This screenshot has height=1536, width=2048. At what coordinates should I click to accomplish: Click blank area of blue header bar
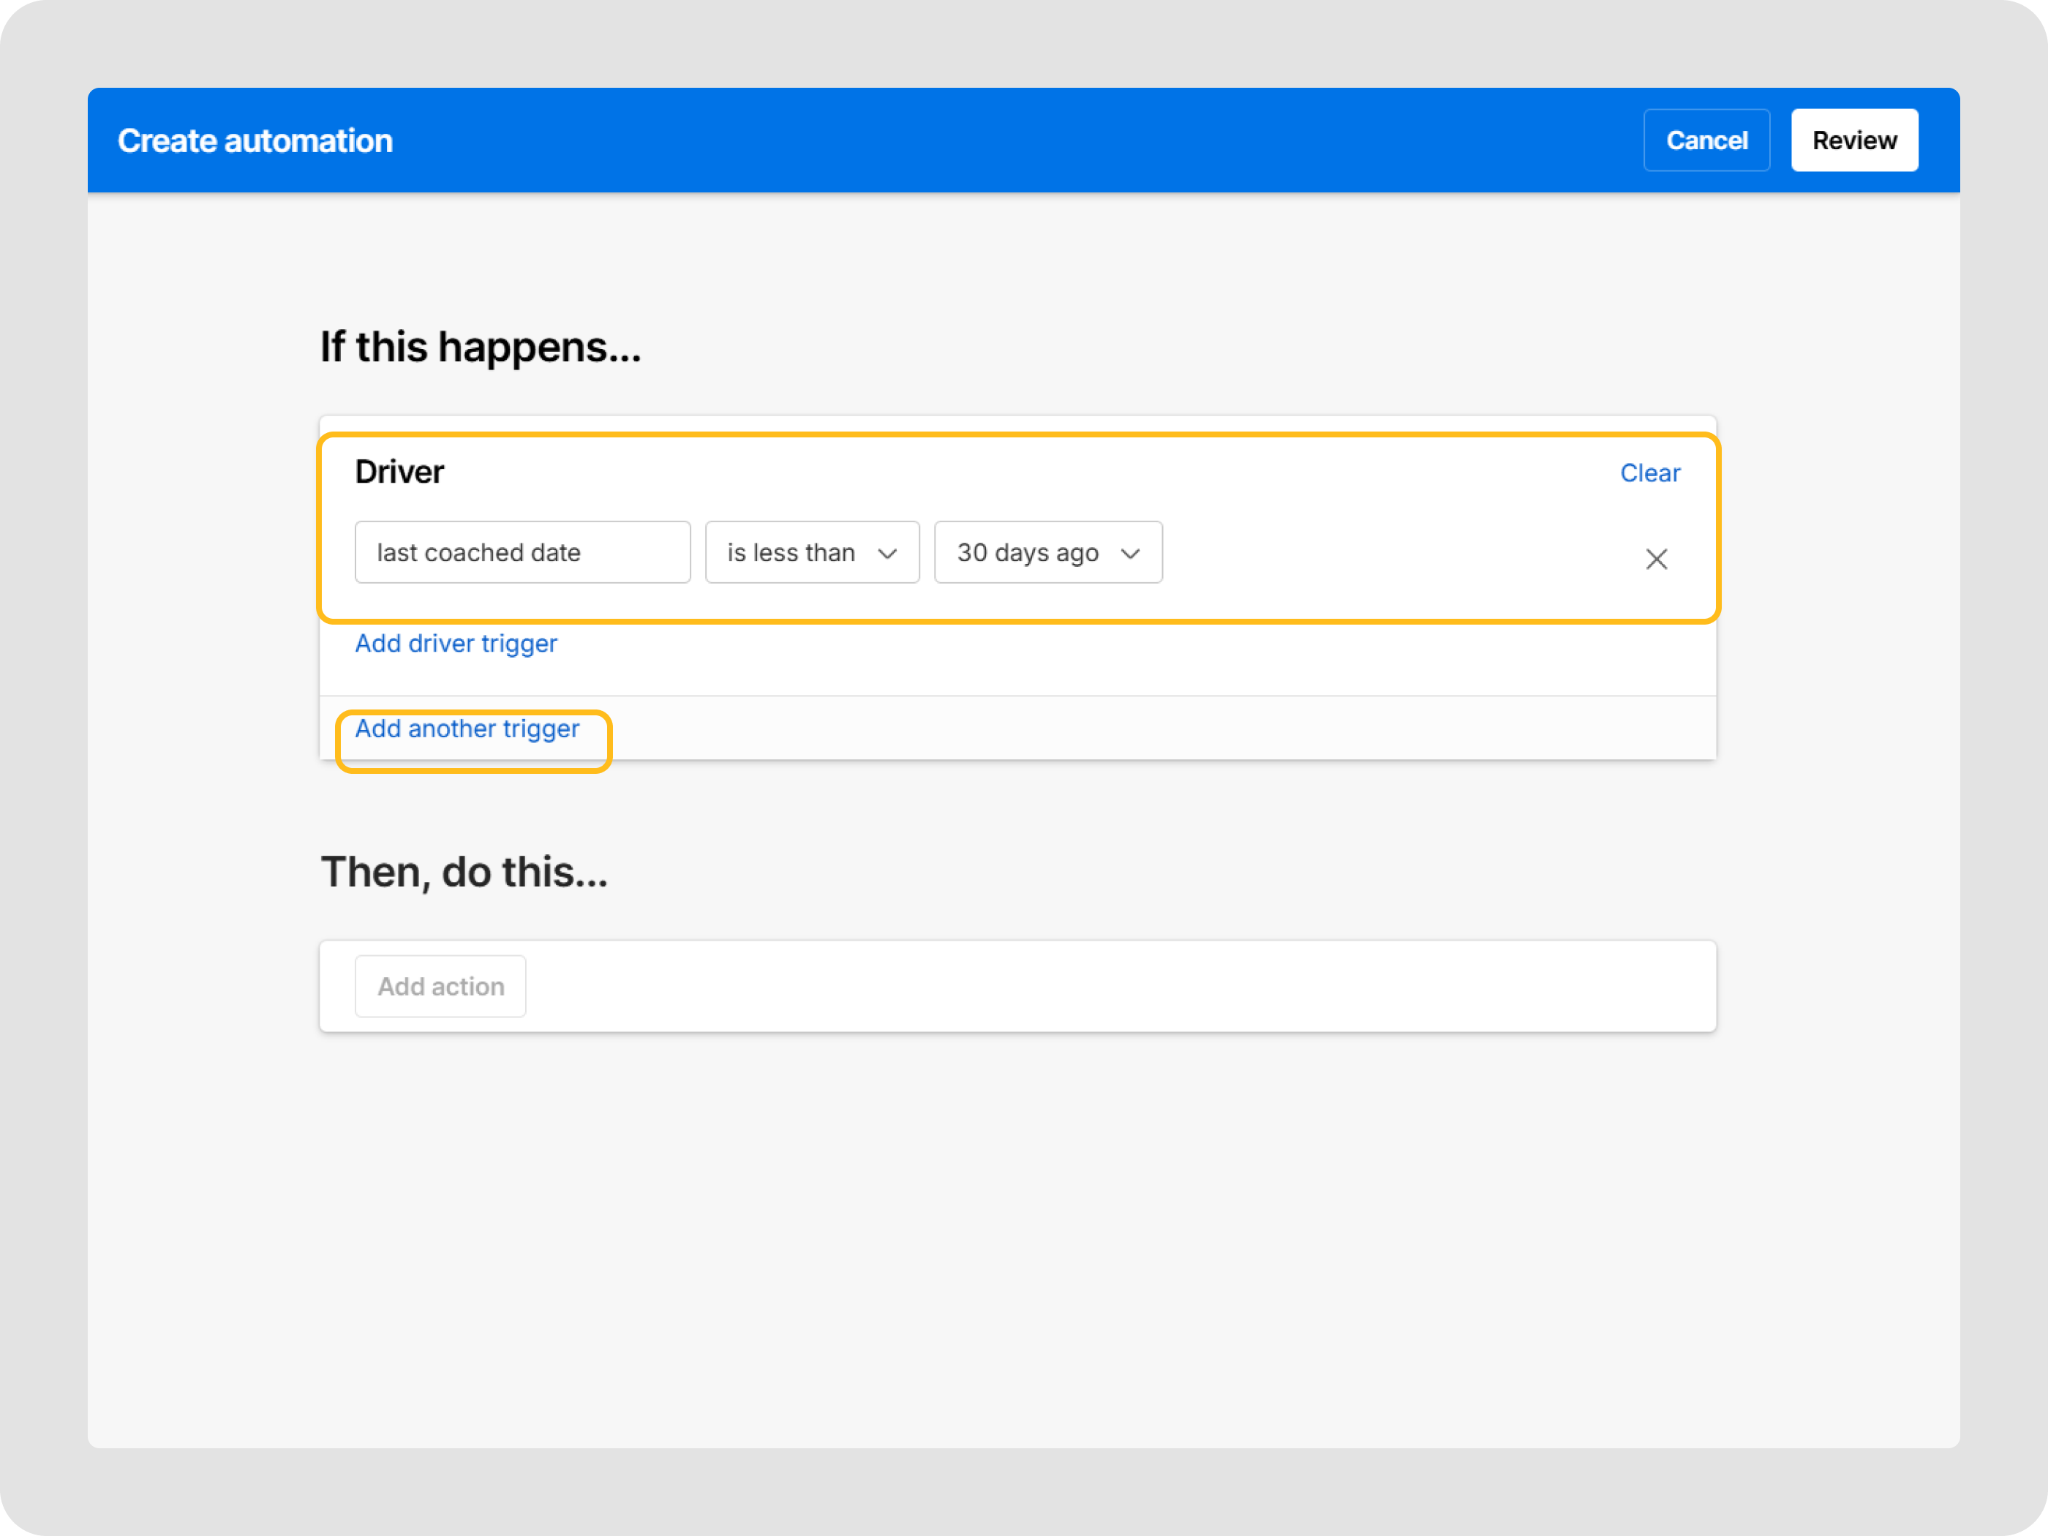(x=1000, y=140)
